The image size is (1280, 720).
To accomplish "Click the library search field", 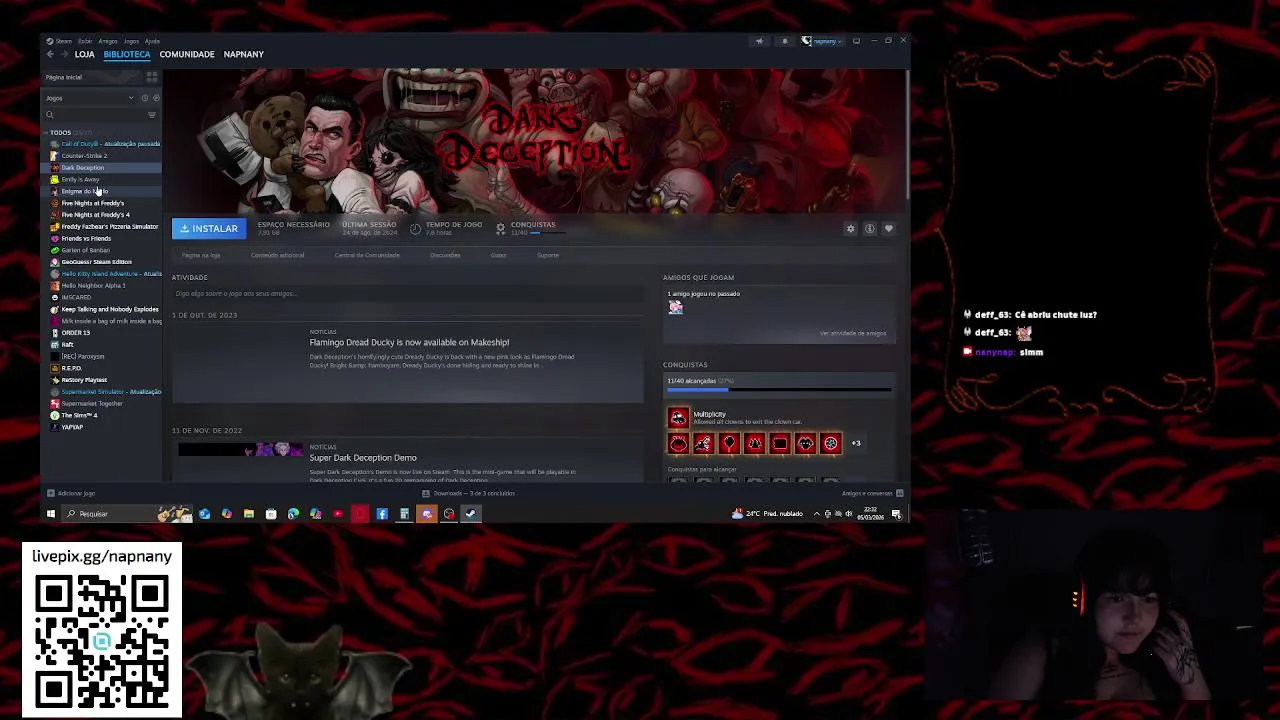I will pyautogui.click(x=94, y=115).
